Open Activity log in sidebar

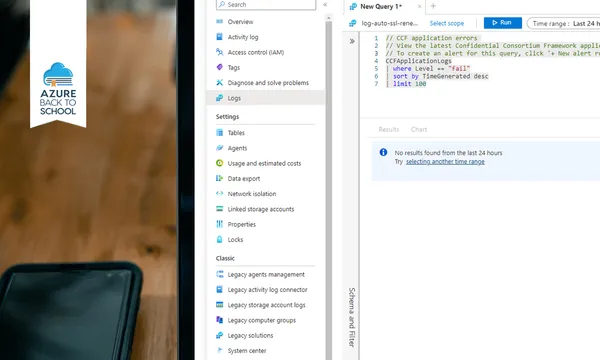coord(243,37)
